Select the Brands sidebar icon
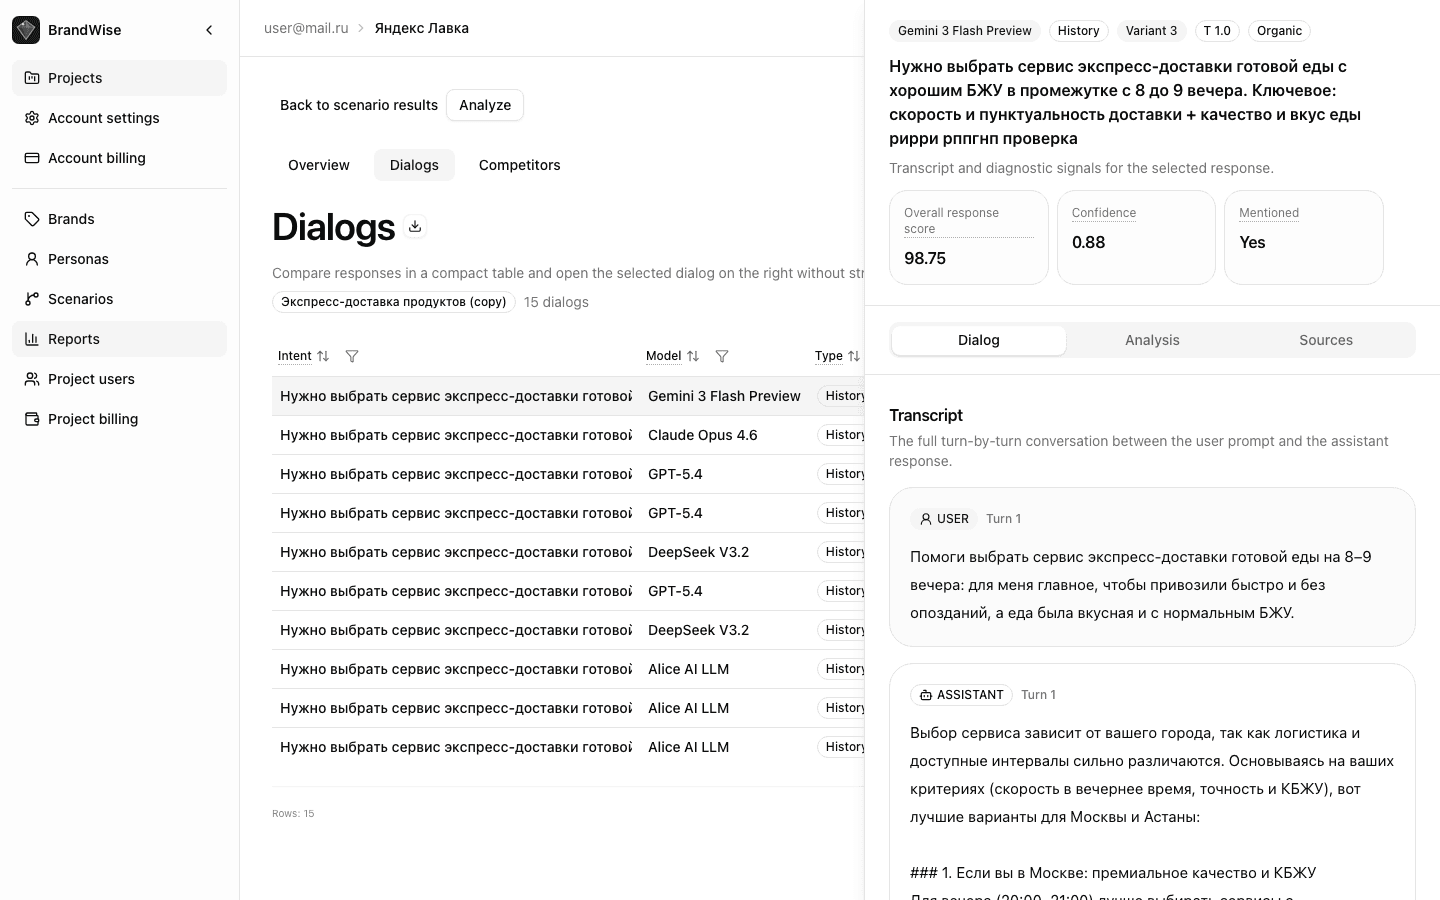Image resolution: width=1440 pixels, height=900 pixels. tap(30, 219)
